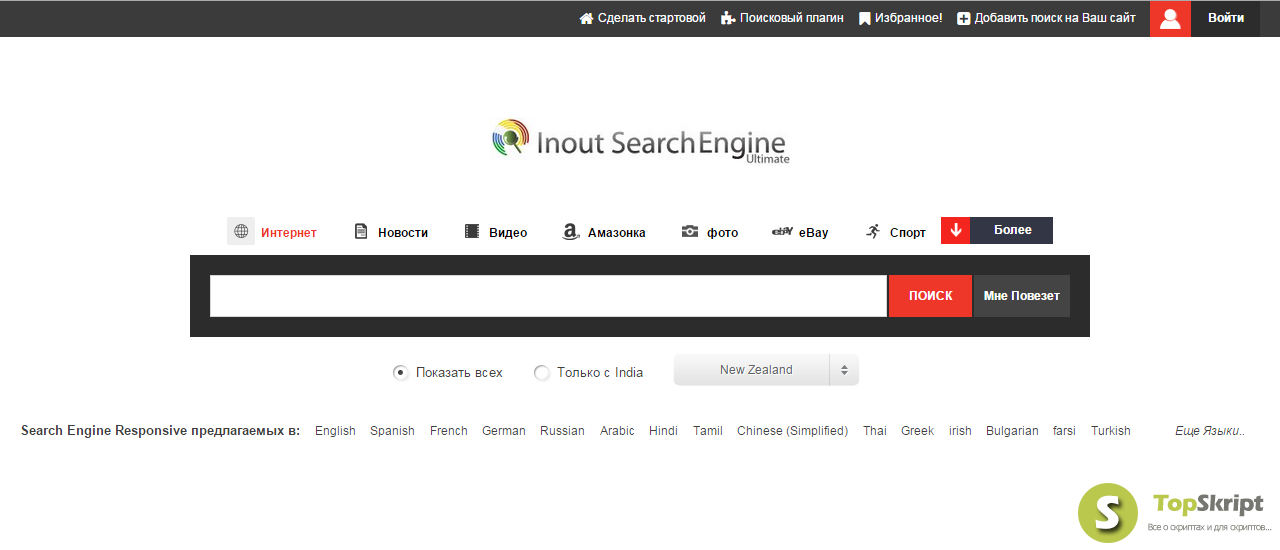1280x550 pixels.
Task: Click the Мне Повезет button
Action: [x=1022, y=296]
